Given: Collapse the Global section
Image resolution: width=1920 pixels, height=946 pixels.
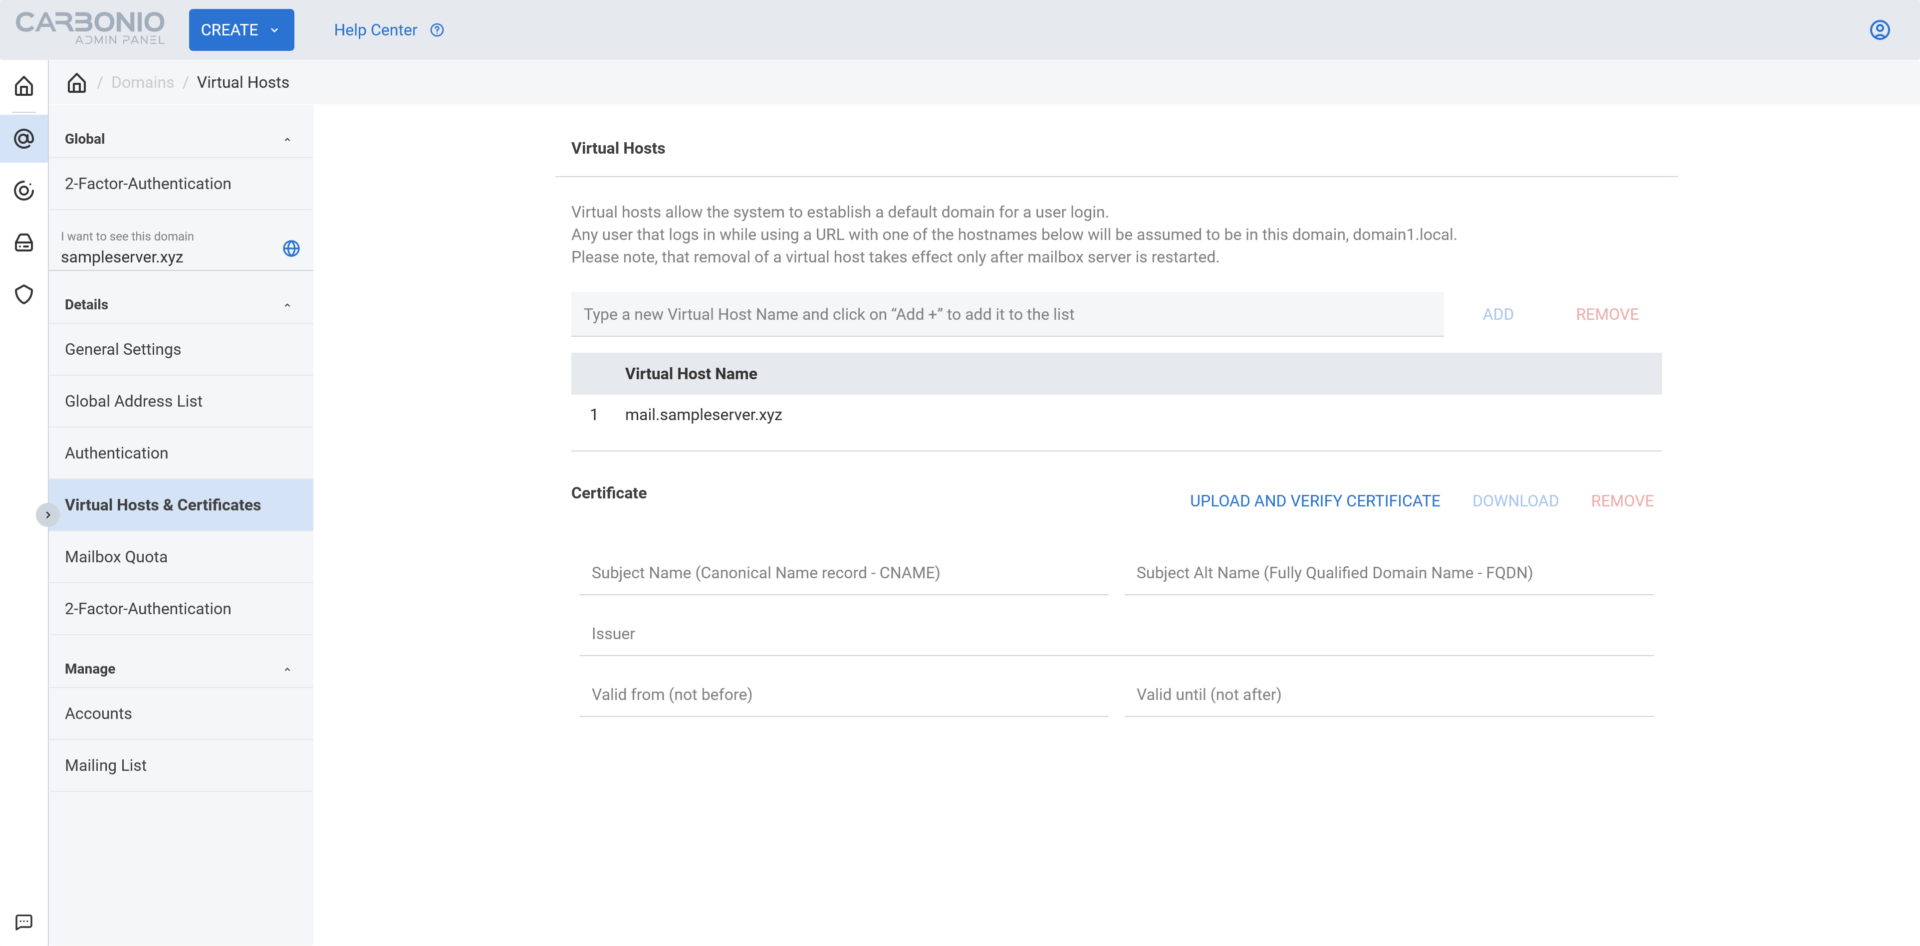Looking at the screenshot, I should point(288,138).
